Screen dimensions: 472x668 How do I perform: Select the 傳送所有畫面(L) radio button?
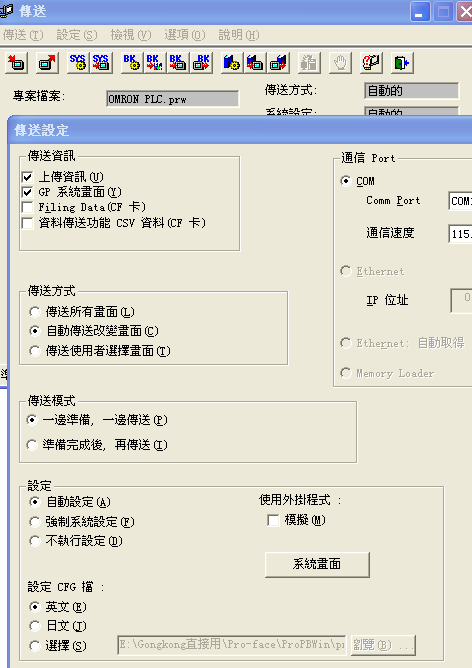pos(35,312)
